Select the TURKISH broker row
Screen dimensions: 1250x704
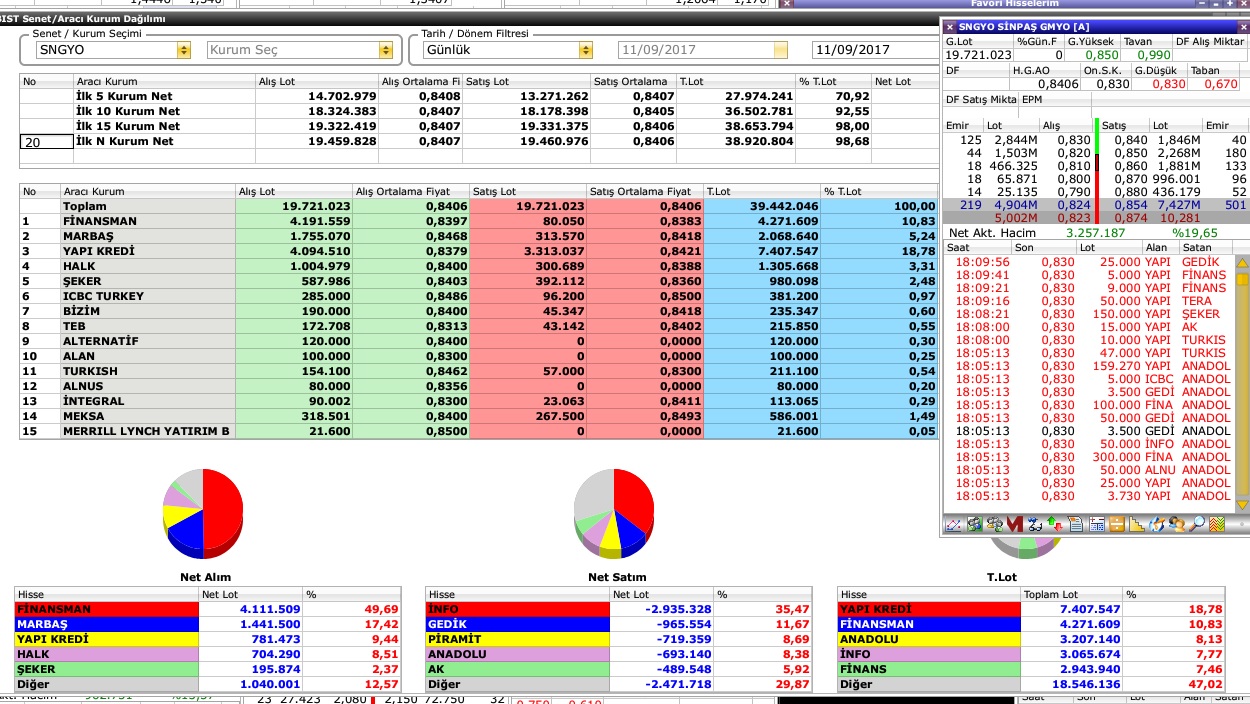(479, 371)
